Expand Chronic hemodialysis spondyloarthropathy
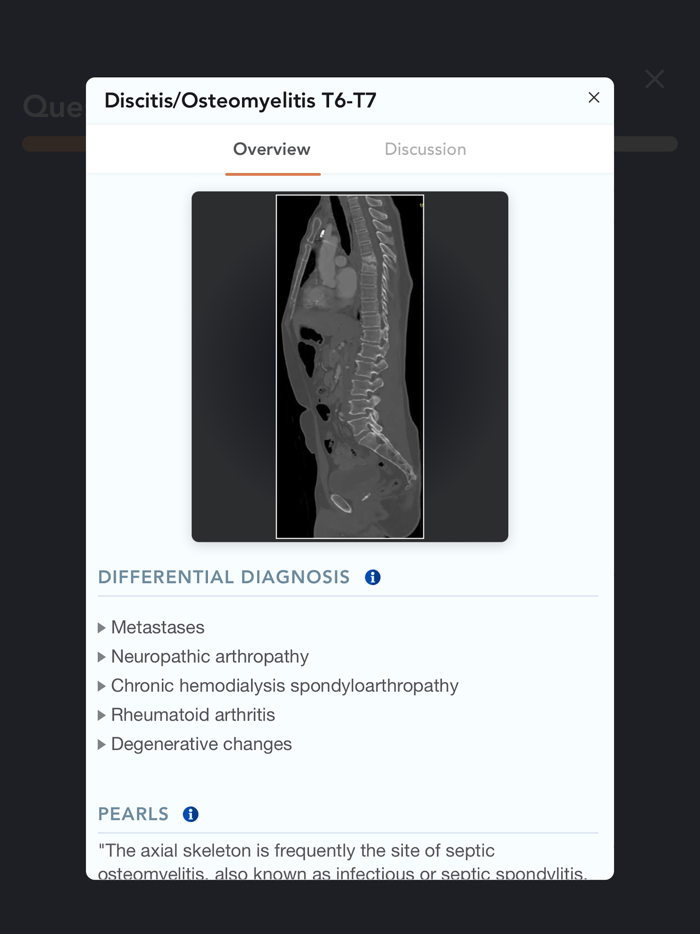Image resolution: width=700 pixels, height=934 pixels. (102, 686)
